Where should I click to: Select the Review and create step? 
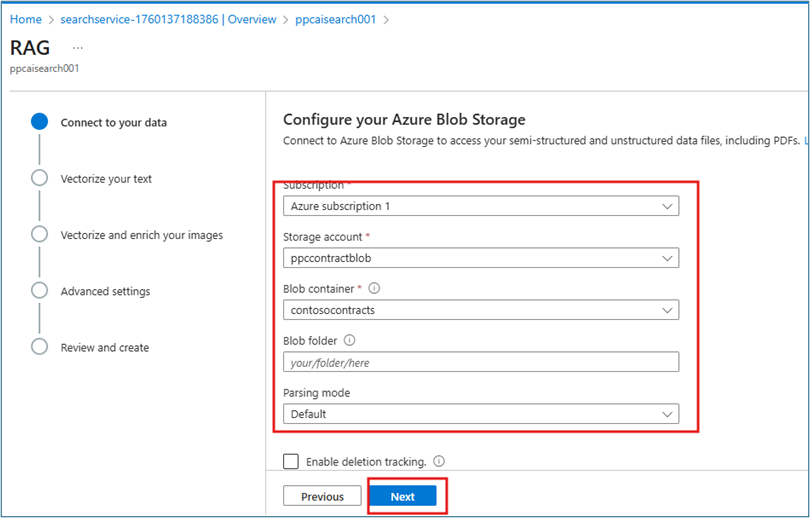coord(105,348)
